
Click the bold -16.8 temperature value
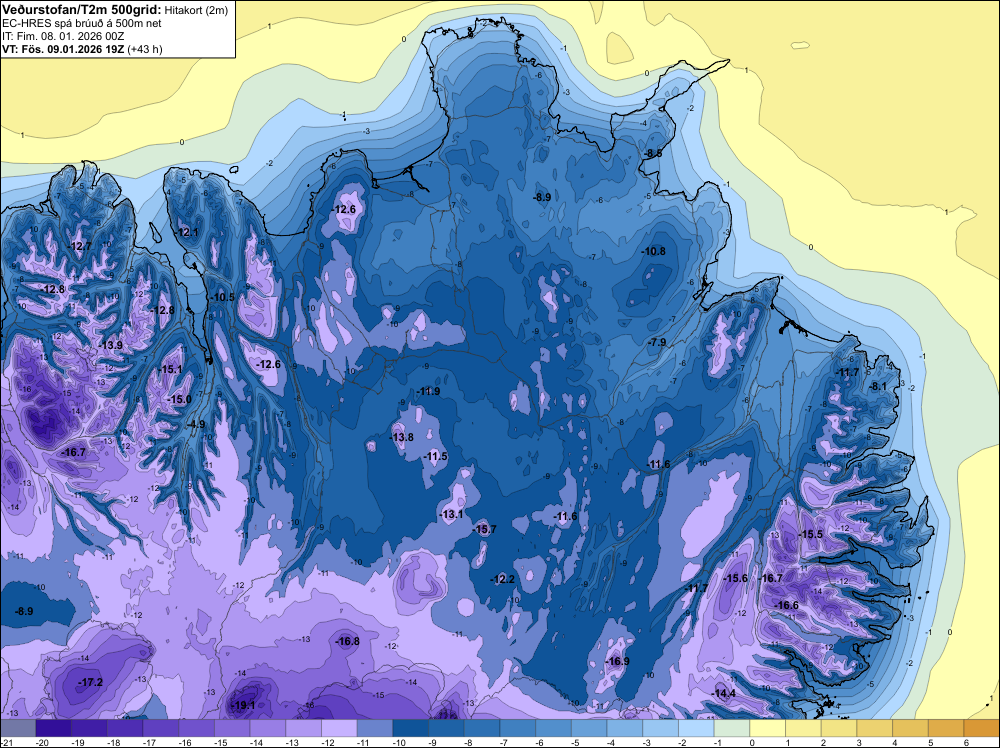pyautogui.click(x=347, y=641)
